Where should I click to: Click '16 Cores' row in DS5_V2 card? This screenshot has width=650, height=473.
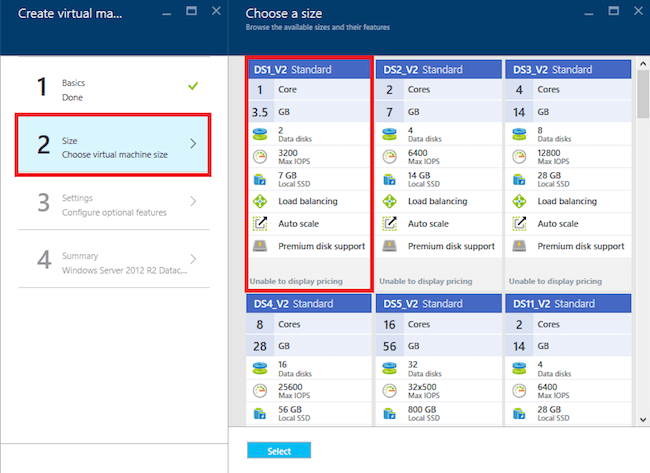pos(439,324)
